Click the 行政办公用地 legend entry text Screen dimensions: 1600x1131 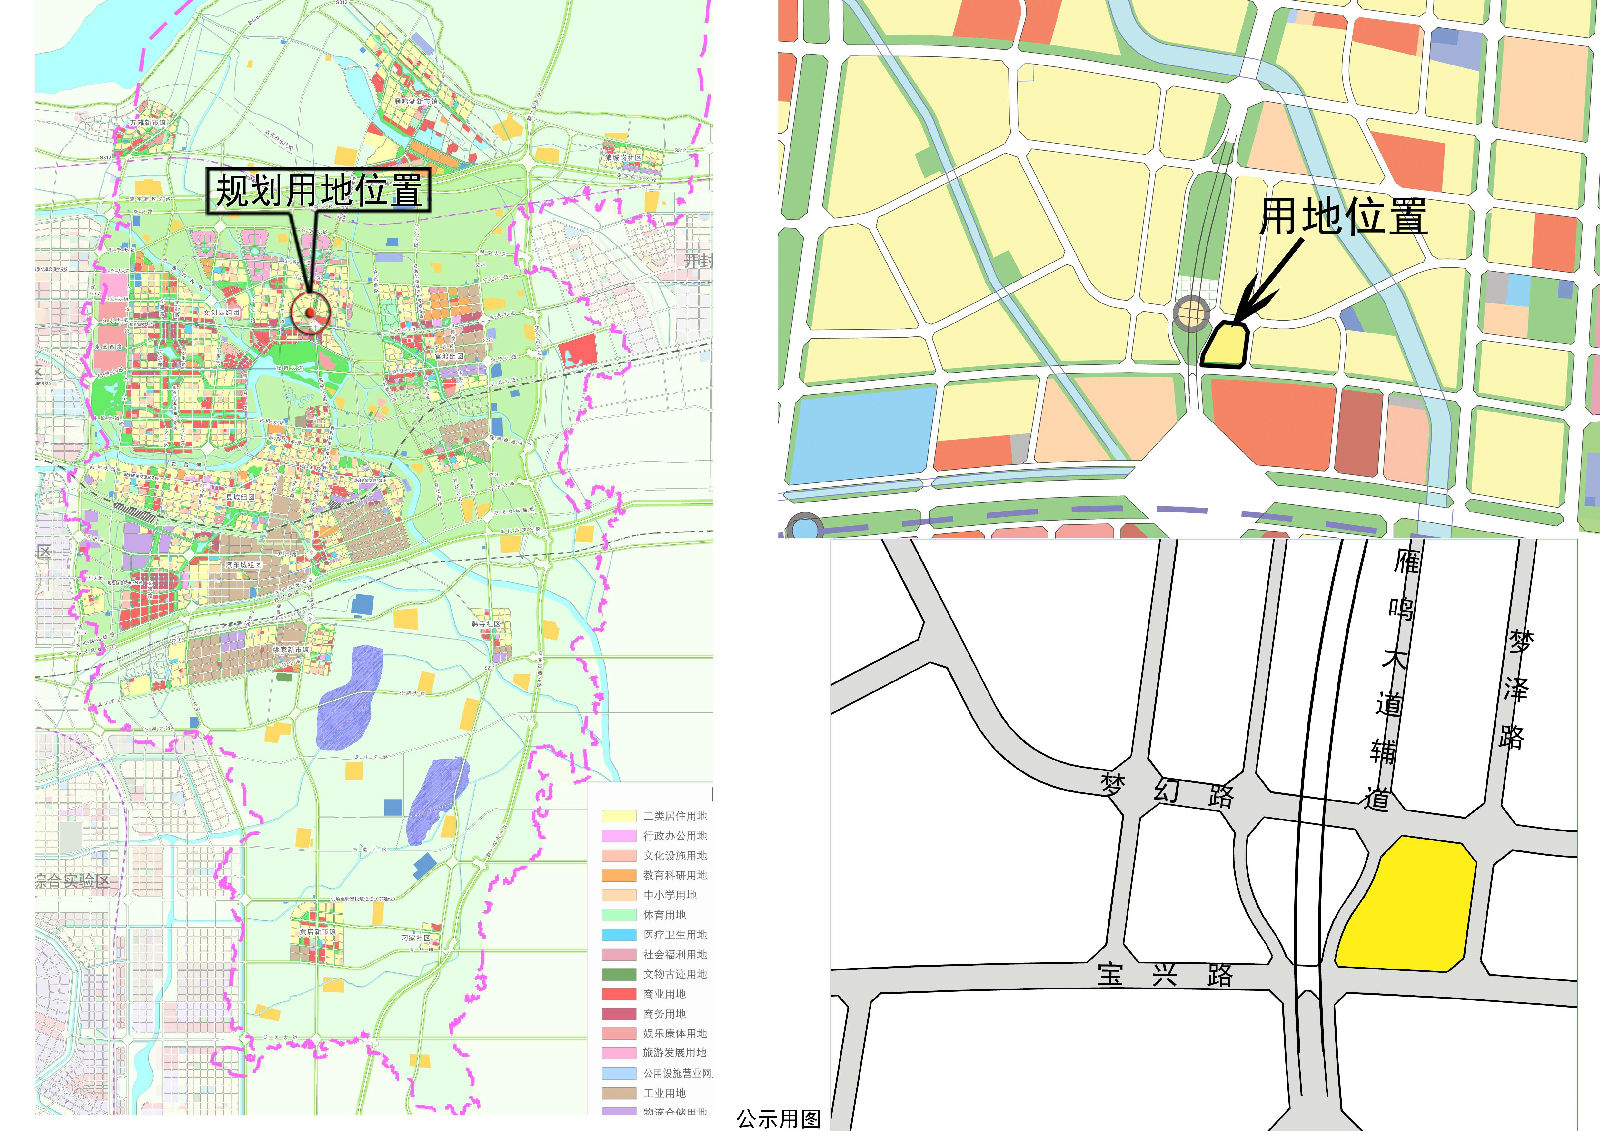(x=674, y=835)
